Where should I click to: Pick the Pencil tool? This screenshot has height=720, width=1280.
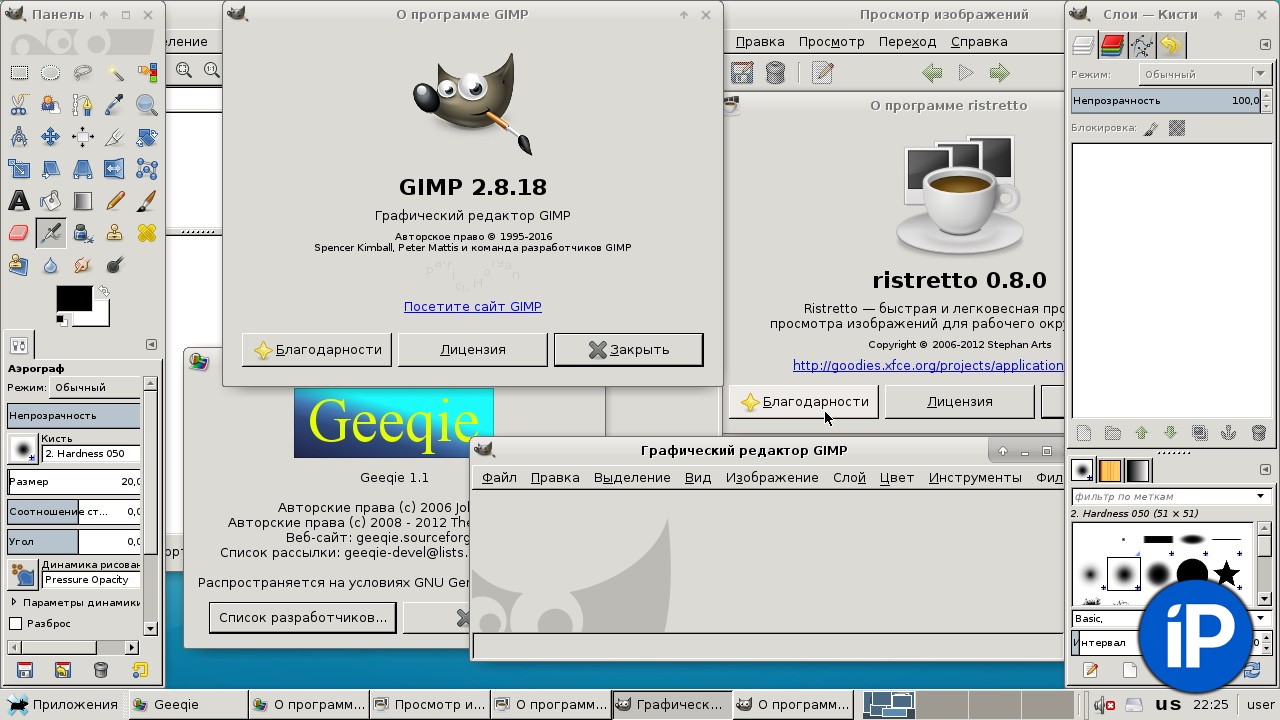pyautogui.click(x=114, y=201)
